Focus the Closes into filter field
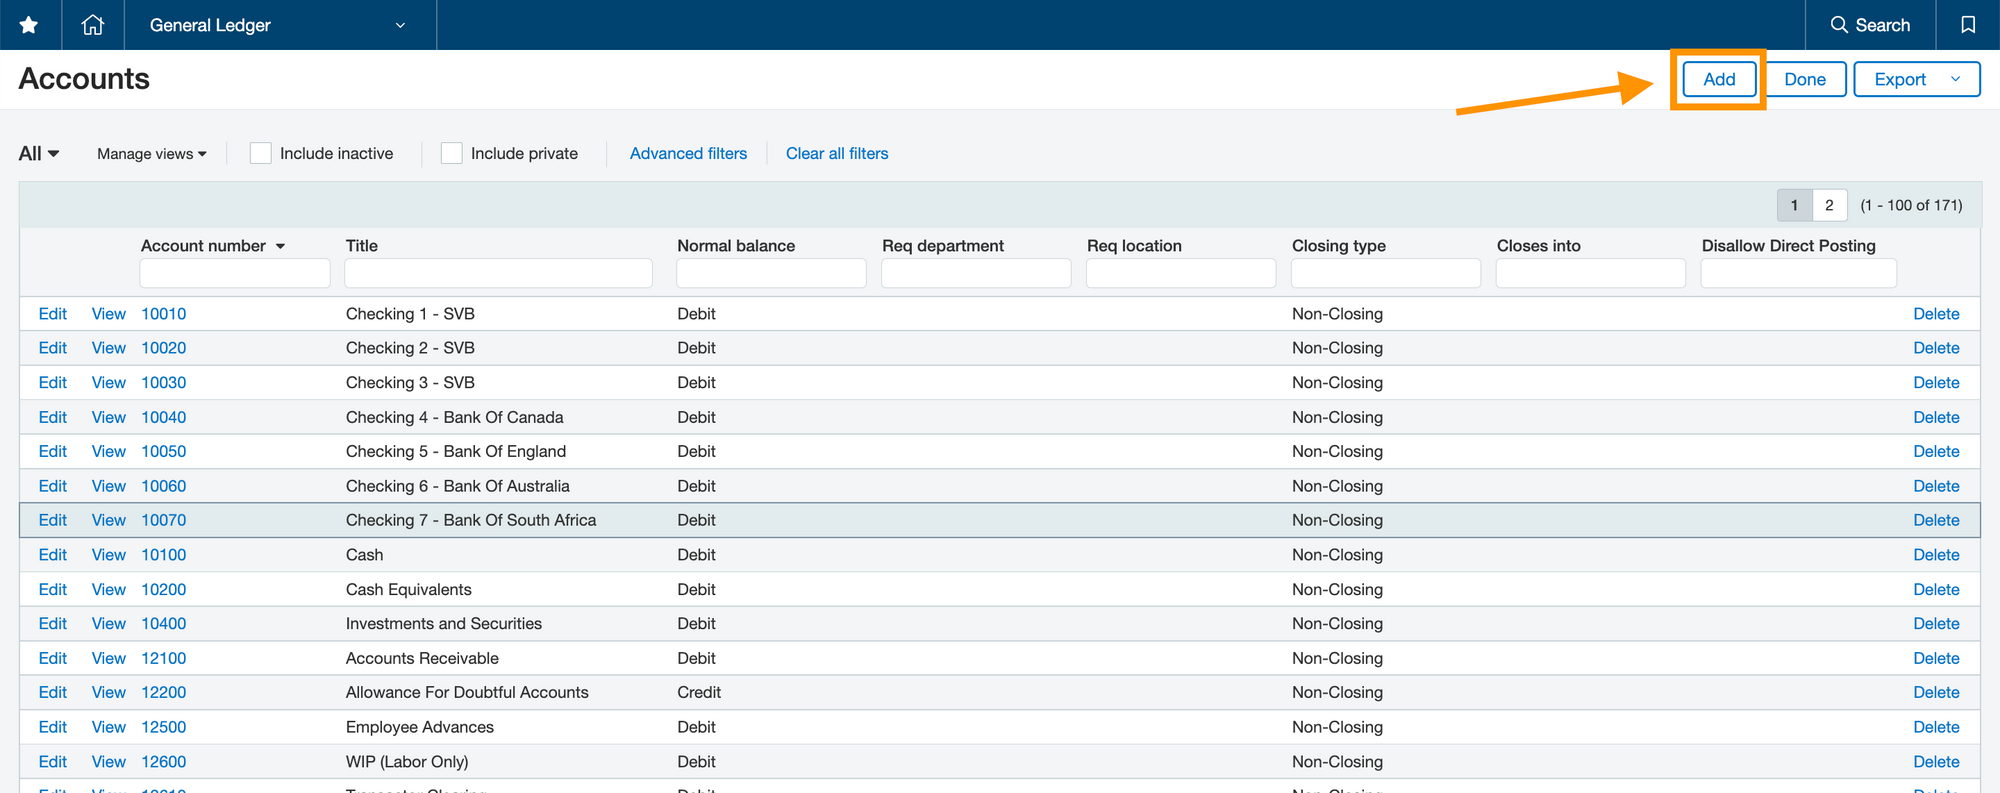Image resolution: width=2000 pixels, height=793 pixels. [1591, 273]
